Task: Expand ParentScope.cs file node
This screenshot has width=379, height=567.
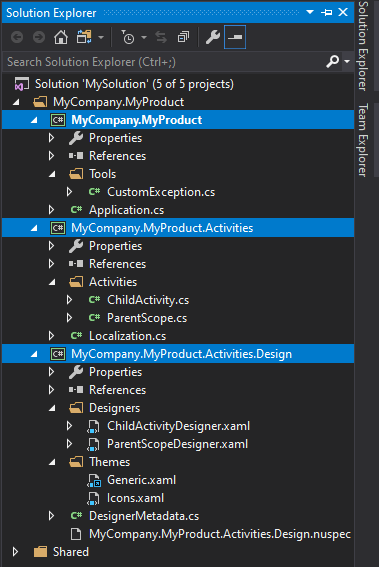Action: (x=69, y=318)
